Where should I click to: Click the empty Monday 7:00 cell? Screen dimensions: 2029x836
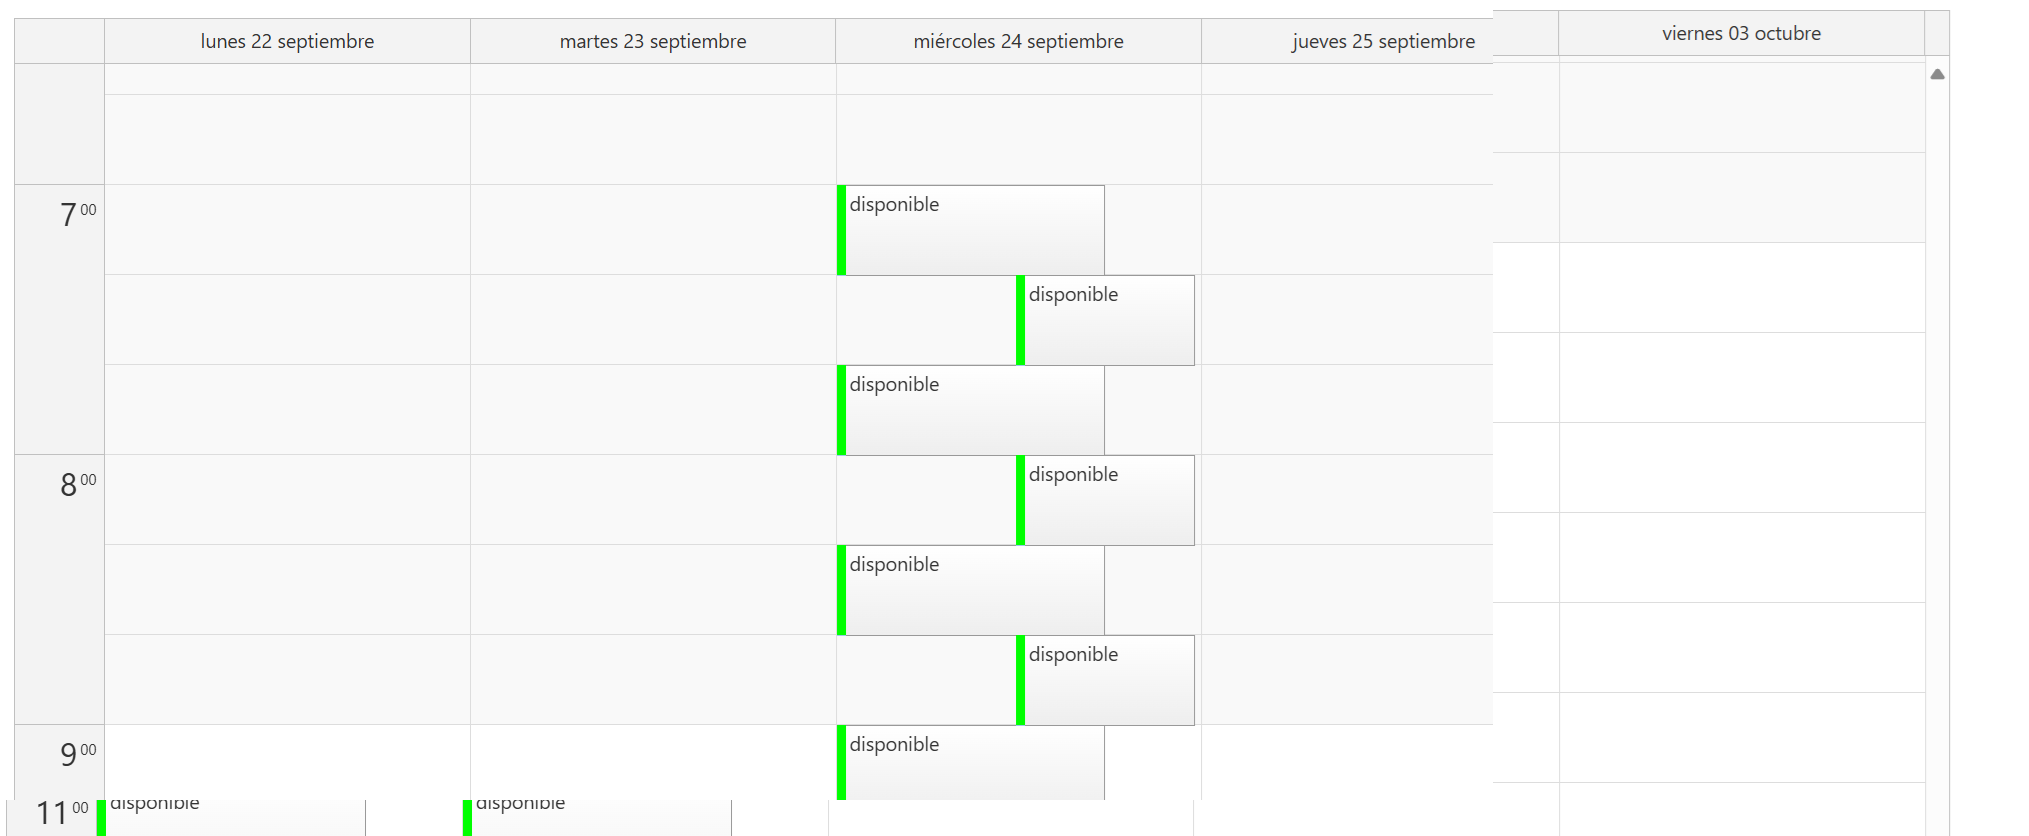[x=287, y=229]
